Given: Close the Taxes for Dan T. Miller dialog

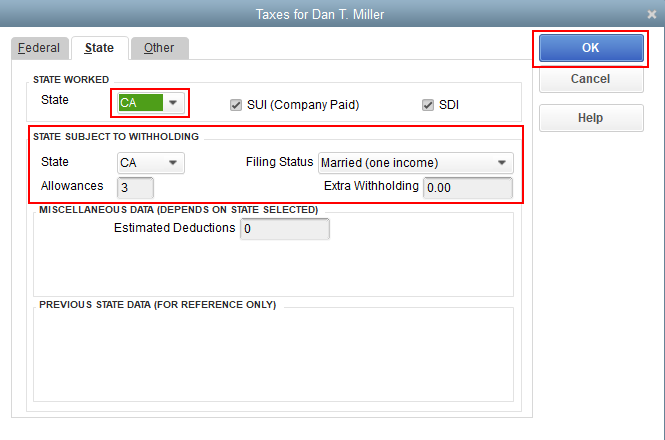Looking at the screenshot, I should [x=651, y=14].
